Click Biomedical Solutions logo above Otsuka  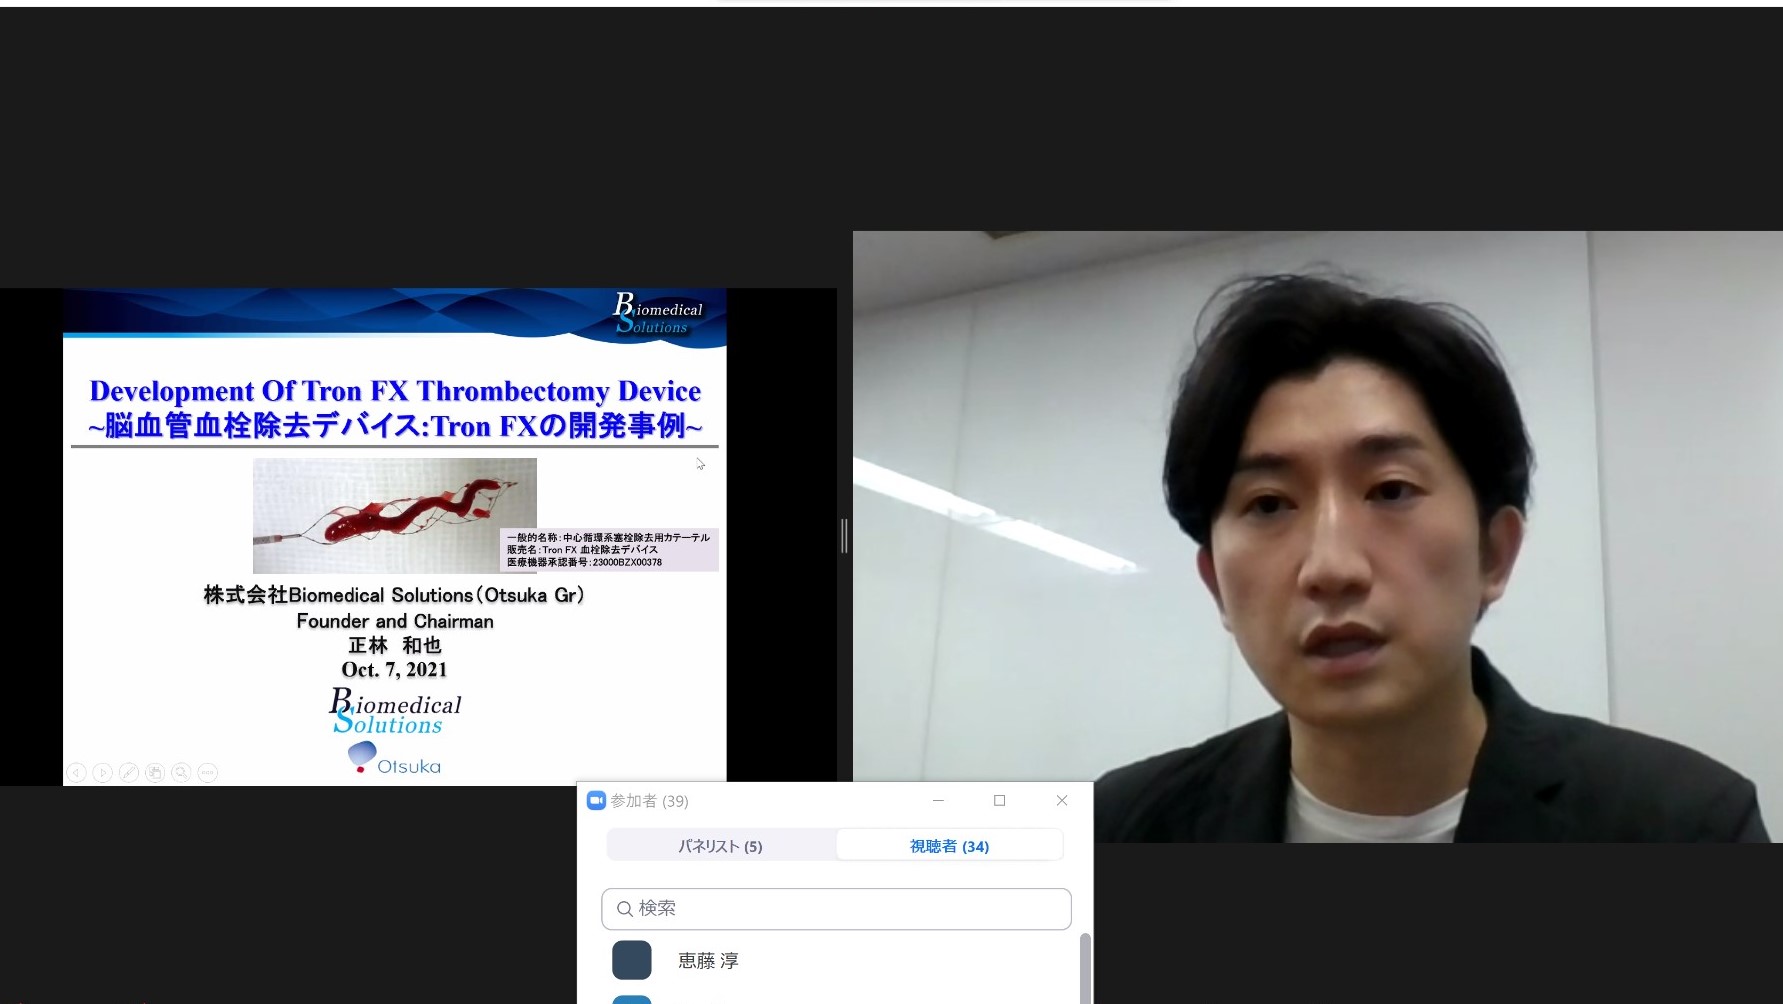[x=395, y=711]
